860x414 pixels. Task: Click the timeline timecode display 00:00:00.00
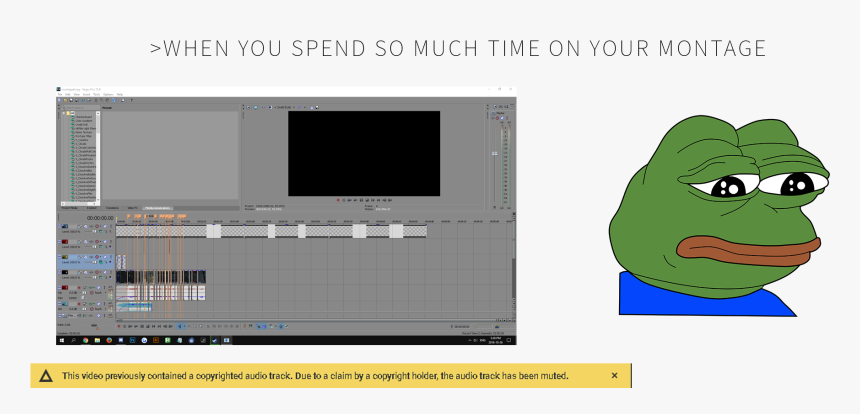100,218
